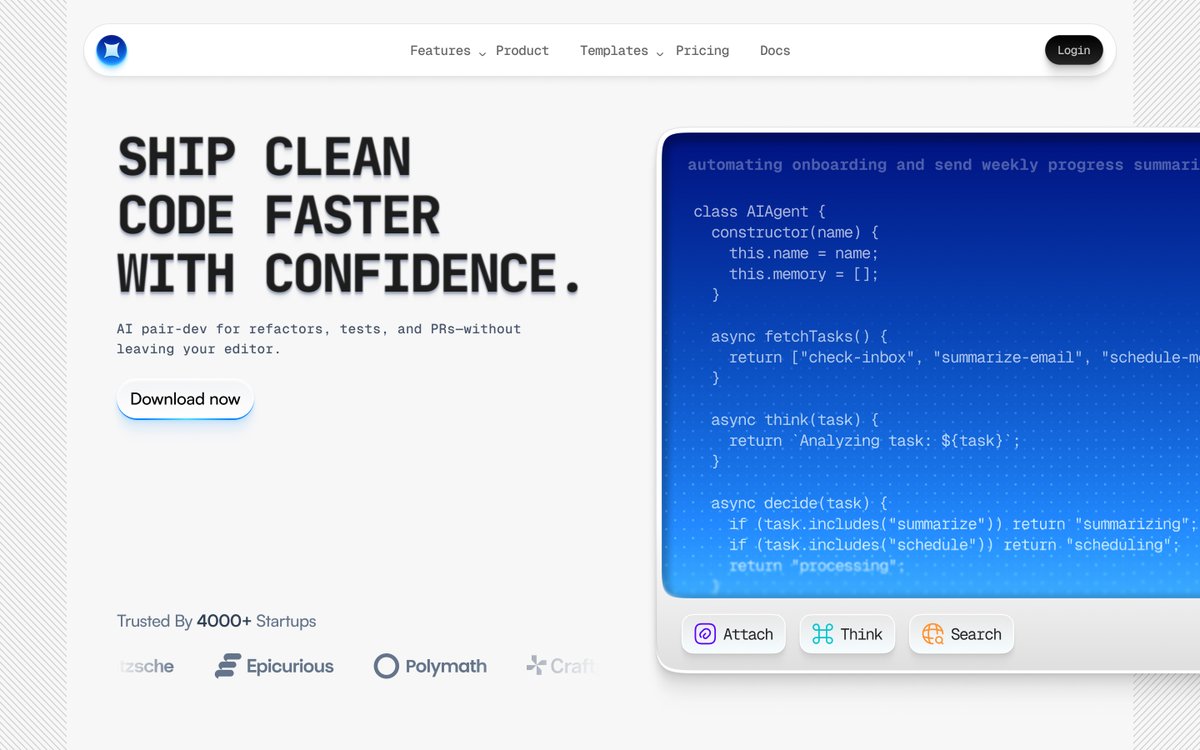Click the 'class AIAgent {' code line

point(760,212)
